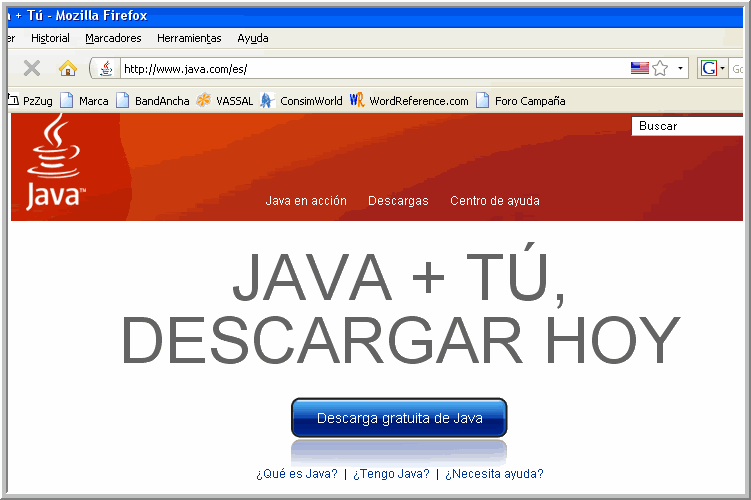
Task: Click the US flag icon in address bar
Action: coord(639,68)
